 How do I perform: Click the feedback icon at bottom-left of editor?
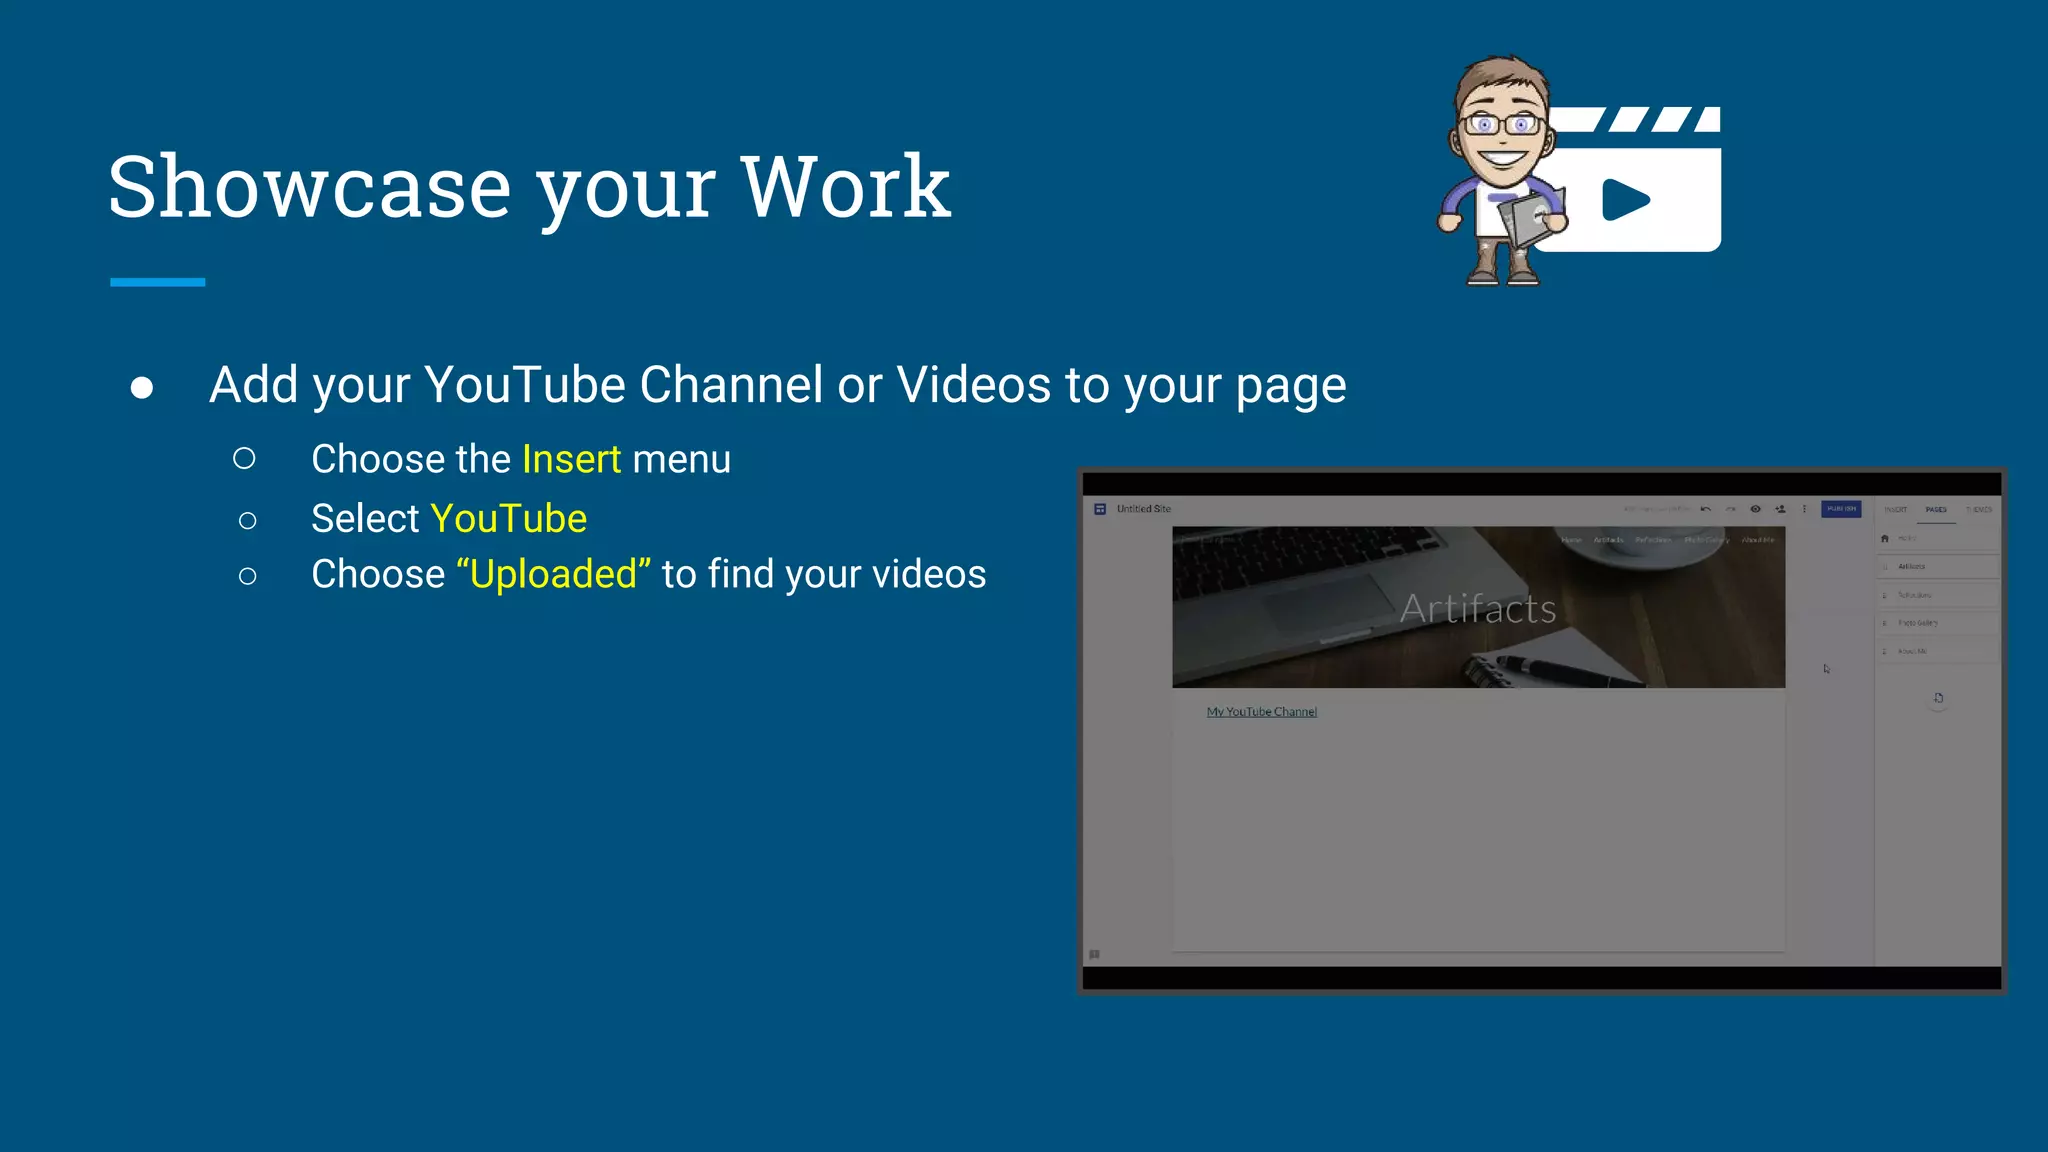click(1094, 954)
